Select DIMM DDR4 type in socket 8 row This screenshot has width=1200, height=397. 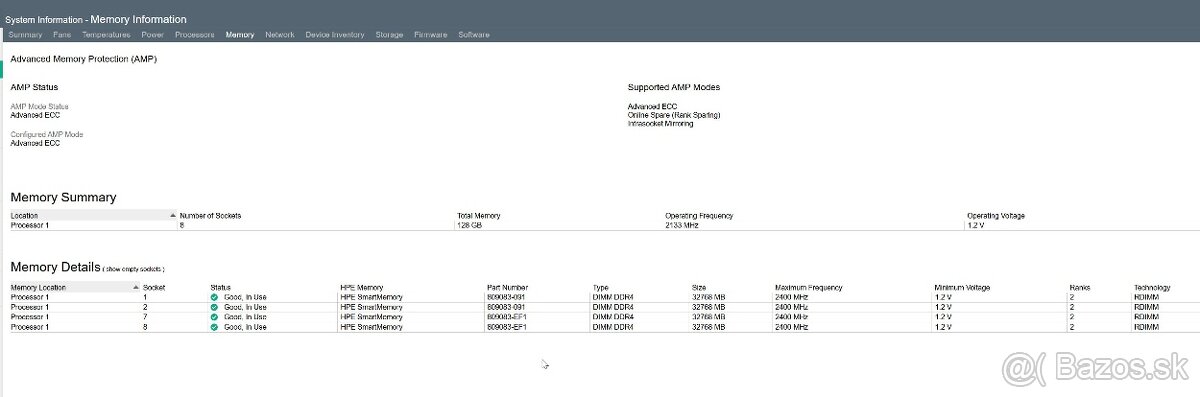click(614, 327)
